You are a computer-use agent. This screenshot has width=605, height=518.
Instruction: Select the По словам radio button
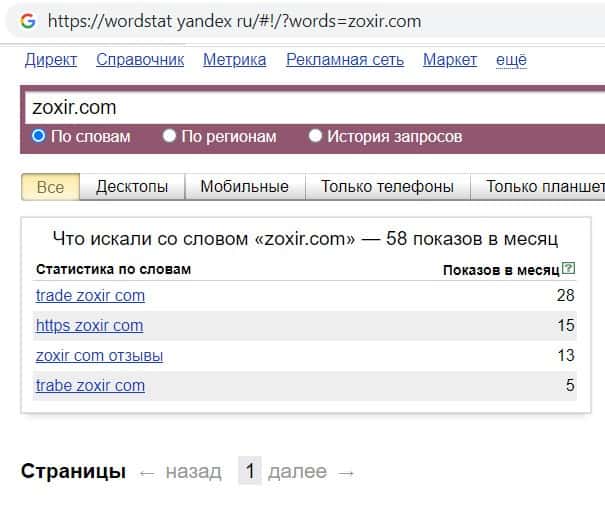39,136
